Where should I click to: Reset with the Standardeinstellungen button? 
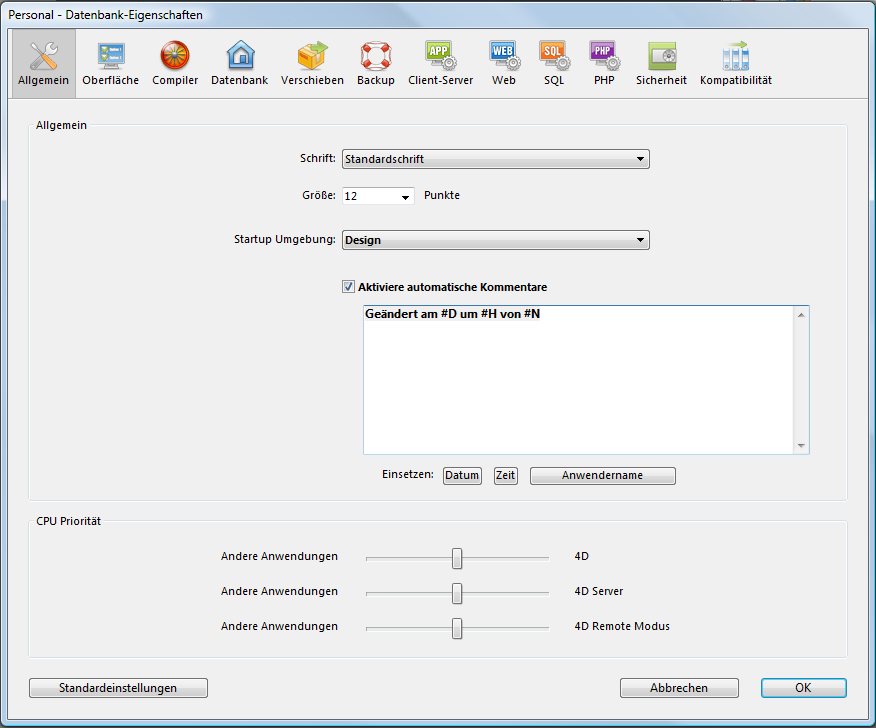[x=118, y=688]
